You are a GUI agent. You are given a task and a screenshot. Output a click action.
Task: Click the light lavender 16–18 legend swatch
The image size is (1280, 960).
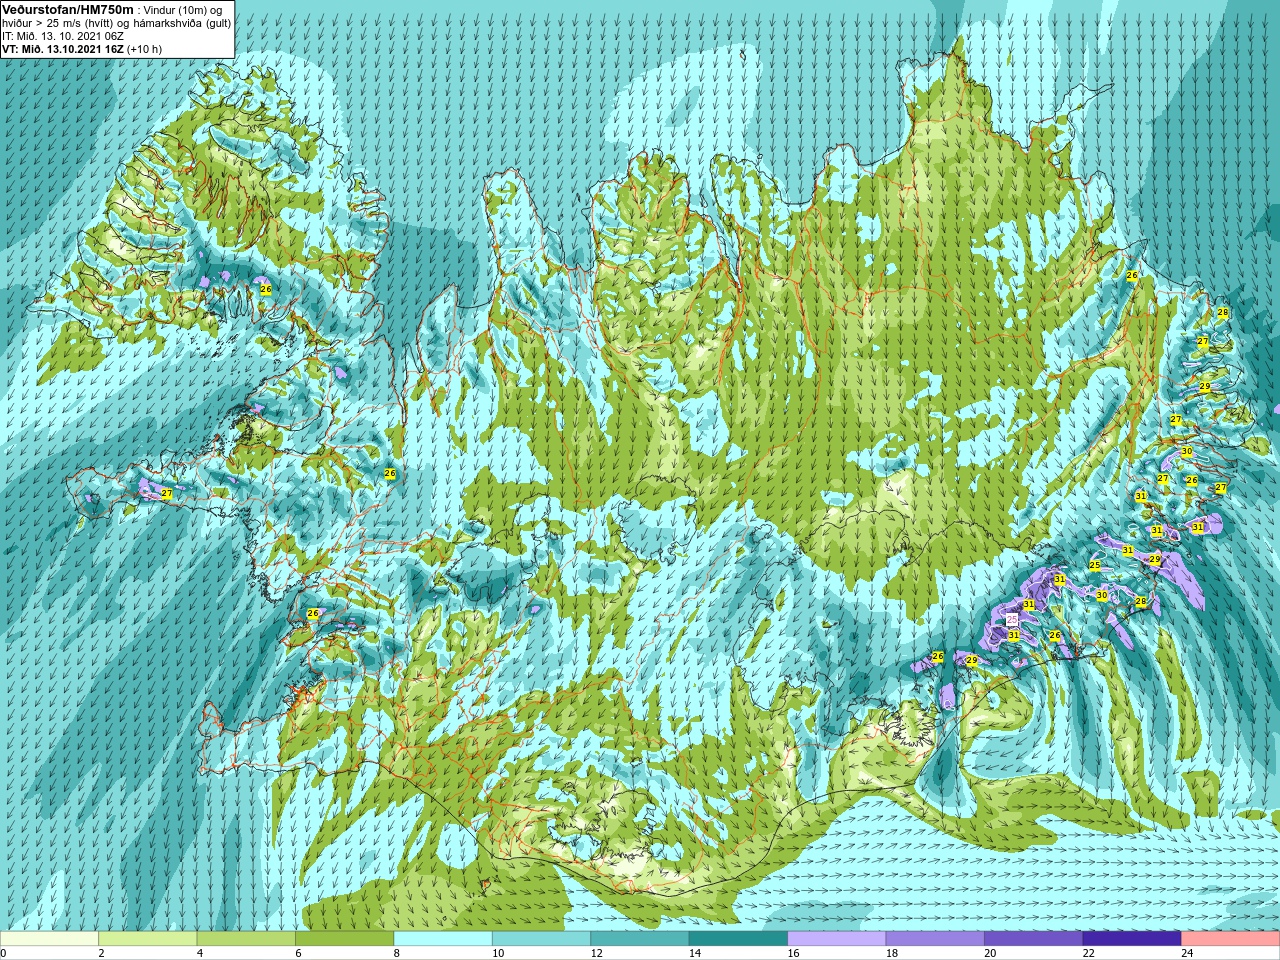point(837,939)
